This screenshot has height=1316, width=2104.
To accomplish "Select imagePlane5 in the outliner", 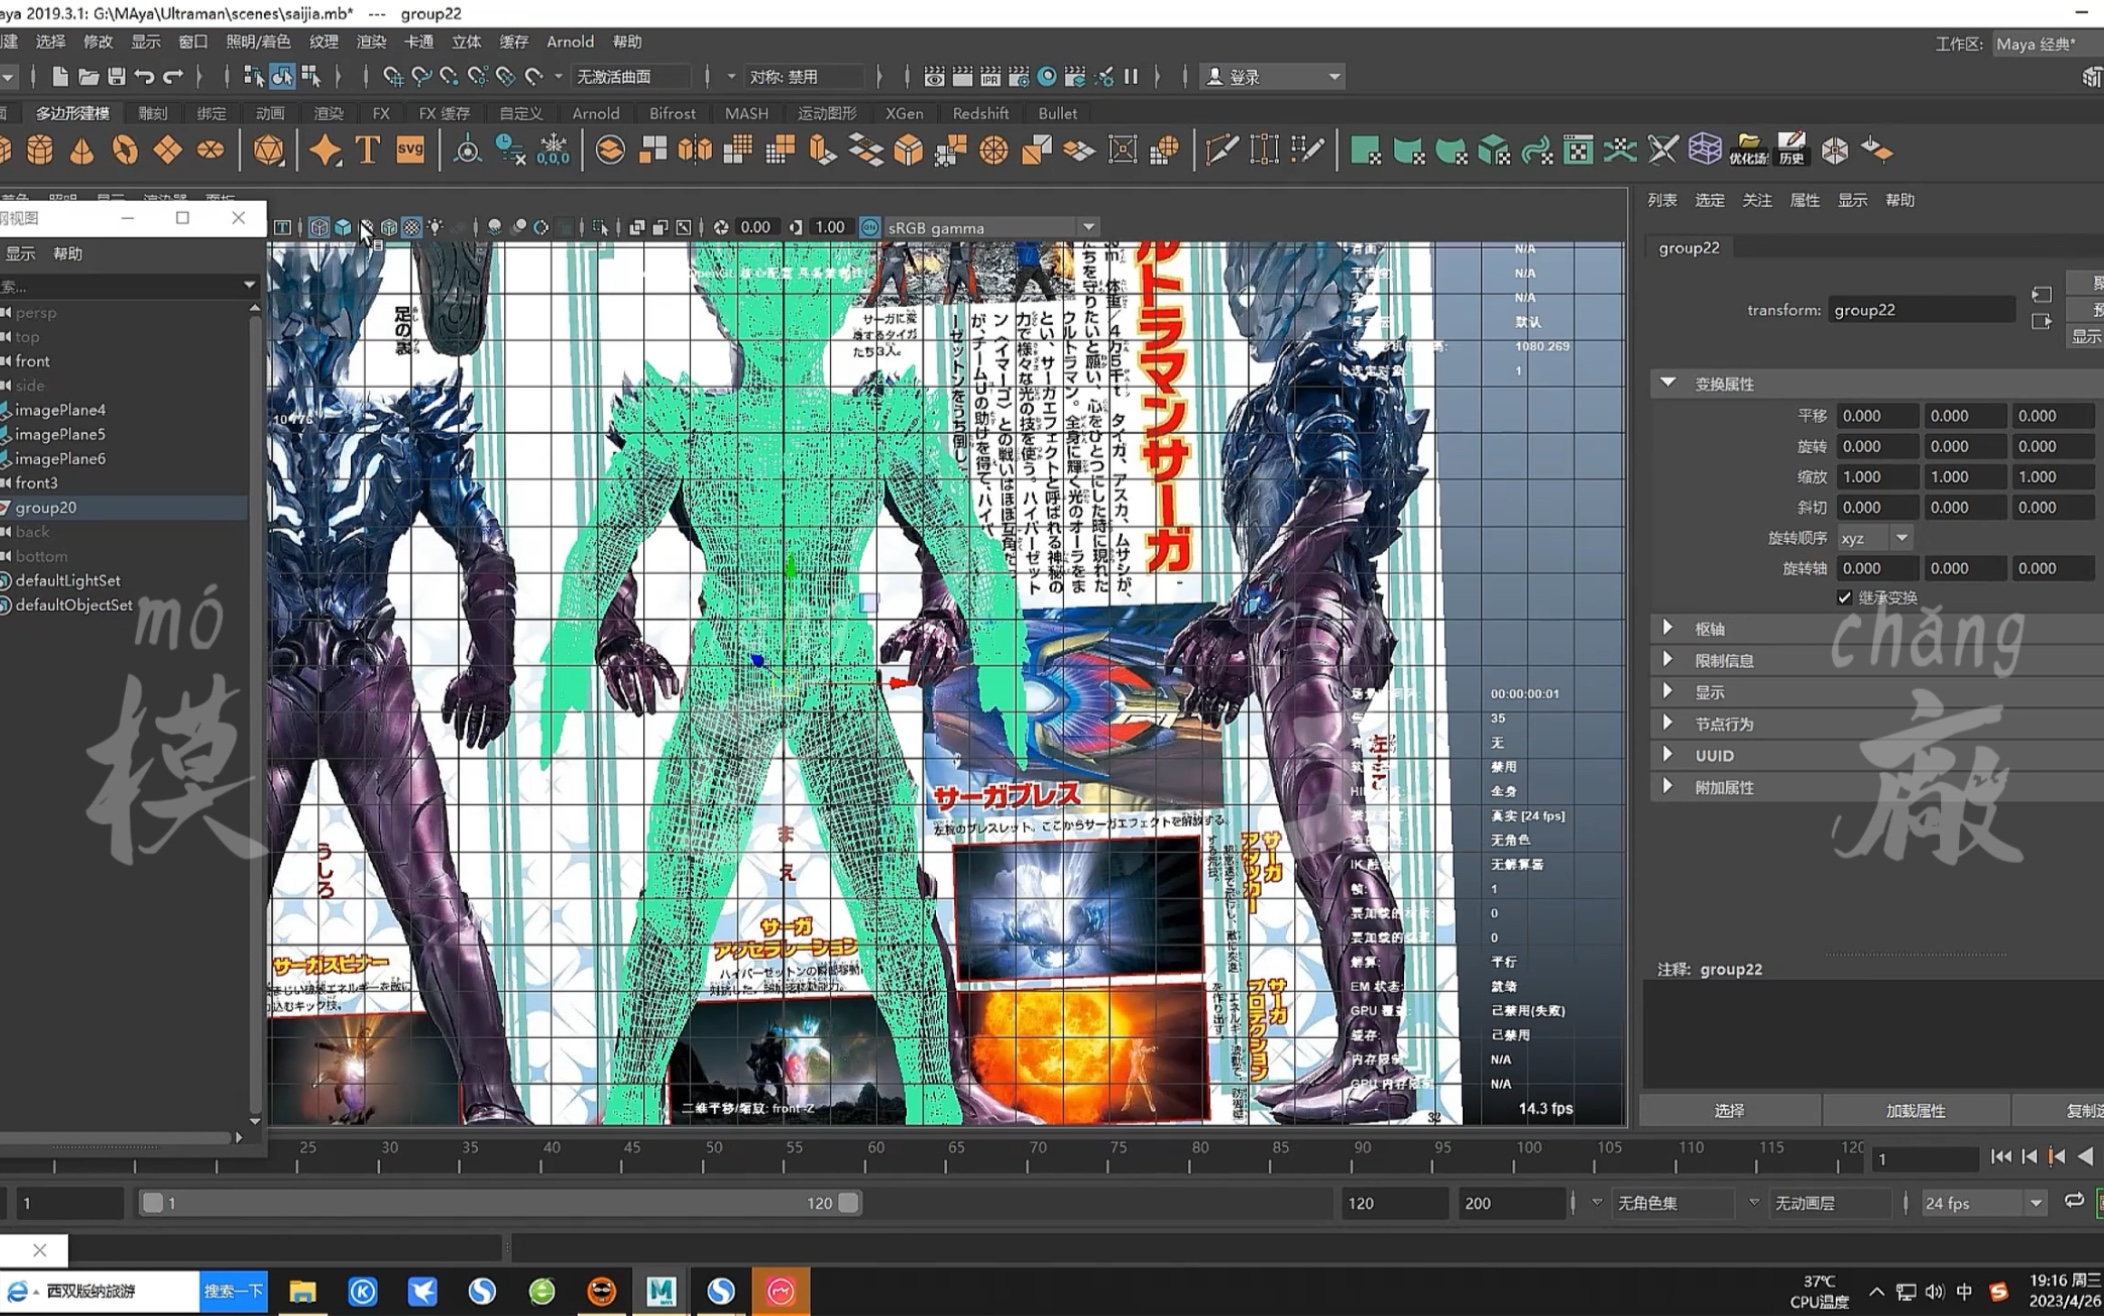I will click(60, 434).
